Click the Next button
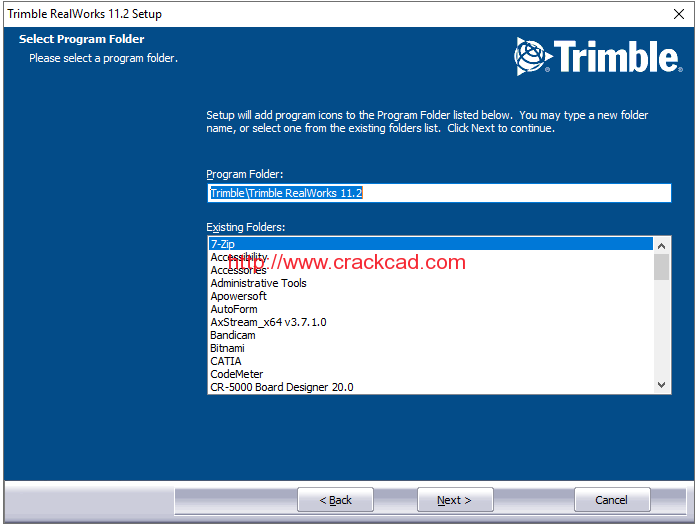The width and height of the screenshot is (698, 527). point(455,500)
